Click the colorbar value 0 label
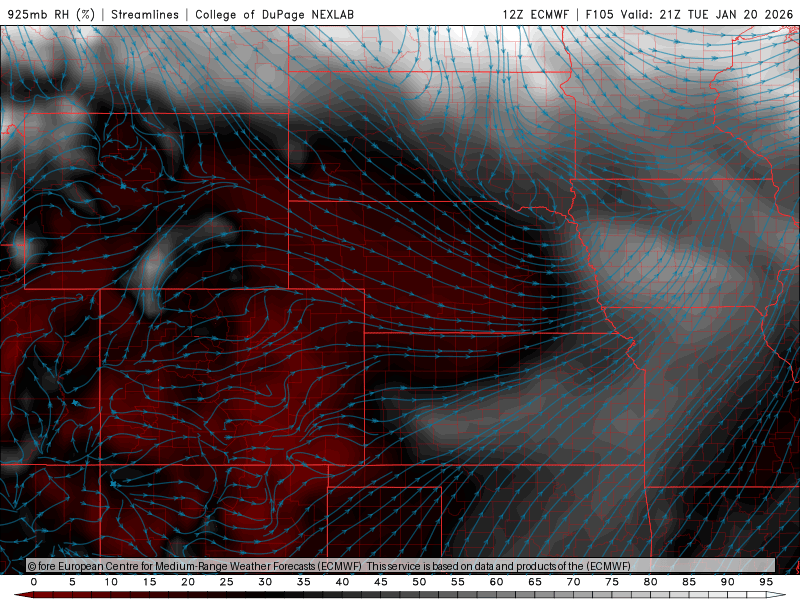This screenshot has width=800, height=600. tap(34, 582)
